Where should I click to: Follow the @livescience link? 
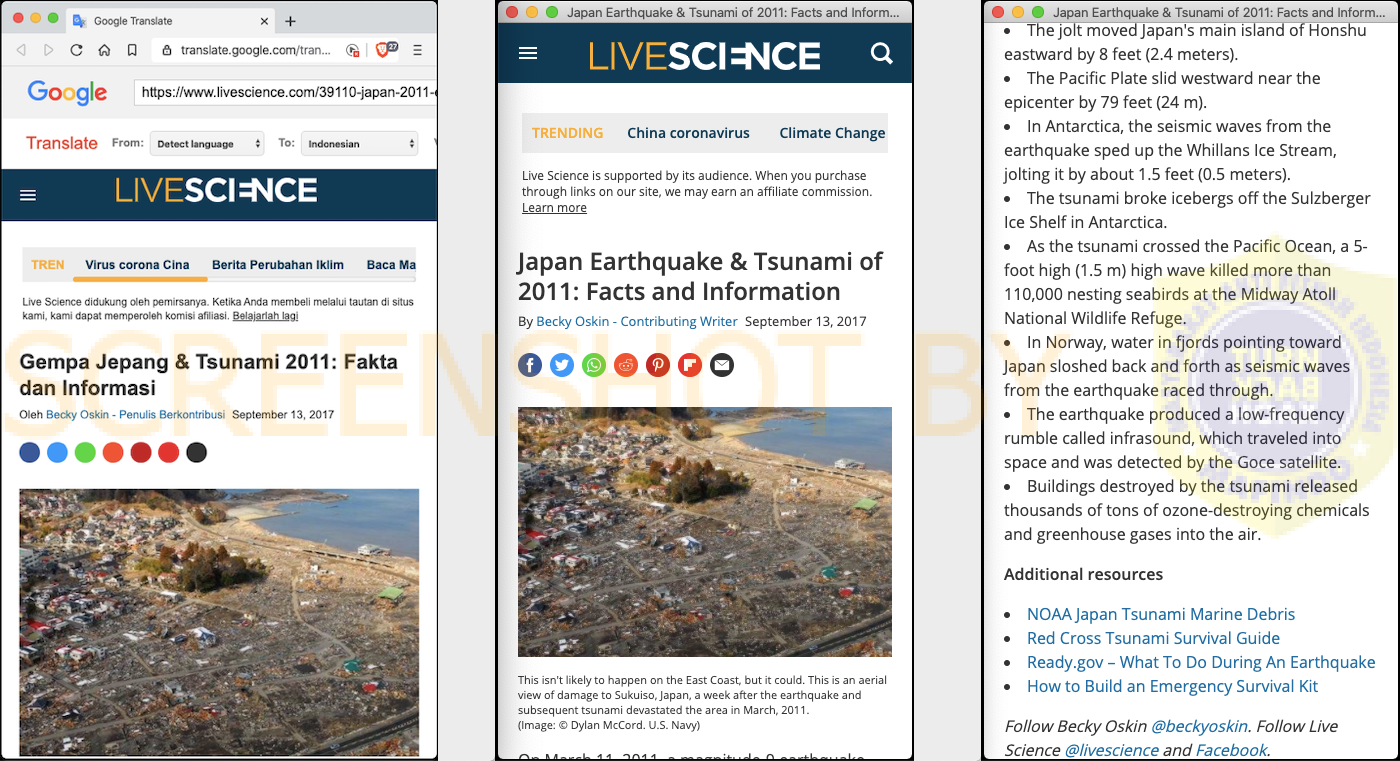(1111, 750)
